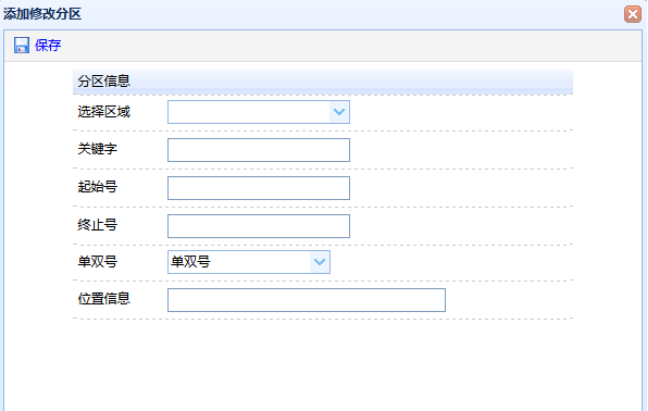Select the 起始号 field label
Screen dimensions: 648x411
(x=98, y=187)
